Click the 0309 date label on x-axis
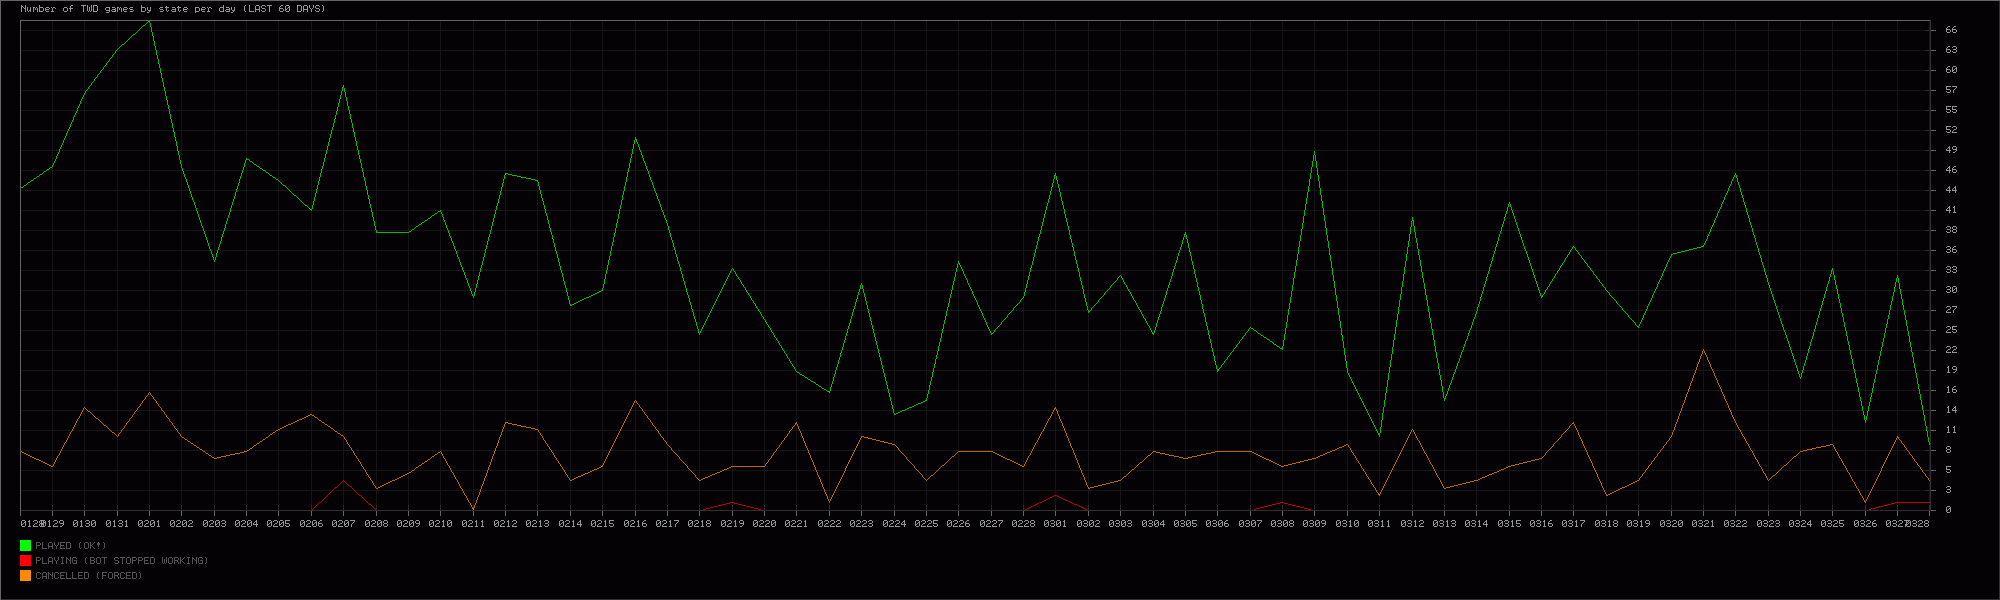The image size is (2000, 600). [1314, 523]
